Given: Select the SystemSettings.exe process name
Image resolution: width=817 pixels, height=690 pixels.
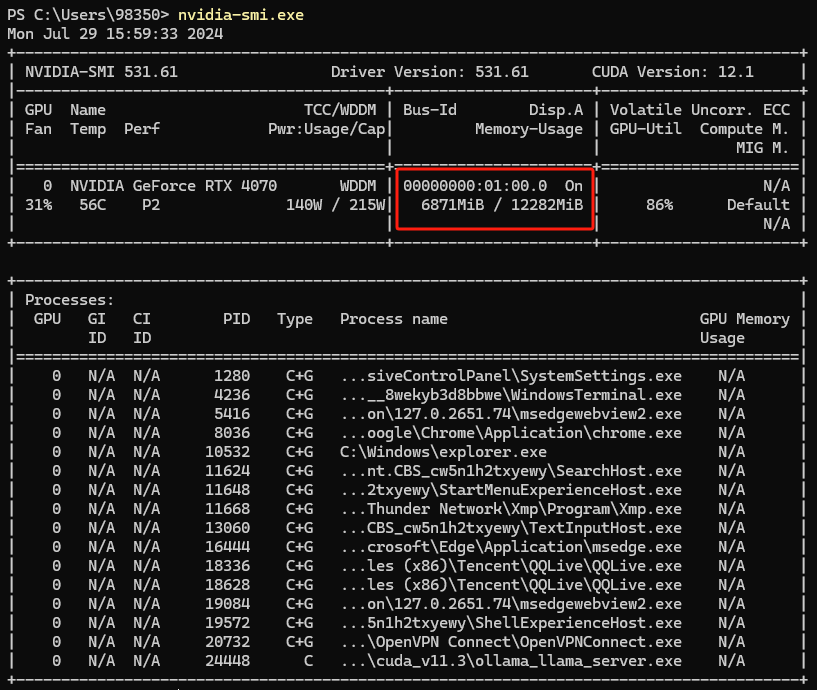Looking at the screenshot, I should (x=511, y=376).
